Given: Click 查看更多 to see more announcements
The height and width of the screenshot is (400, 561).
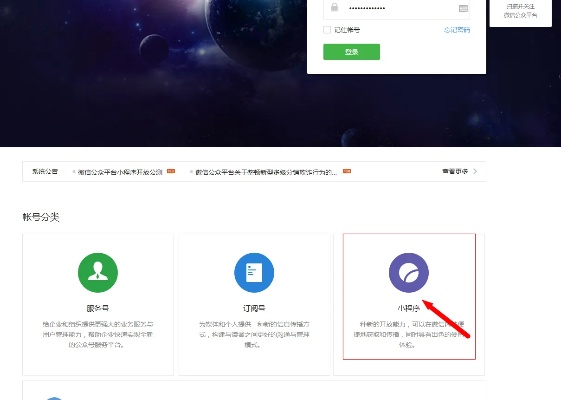Looking at the screenshot, I should [x=455, y=171].
